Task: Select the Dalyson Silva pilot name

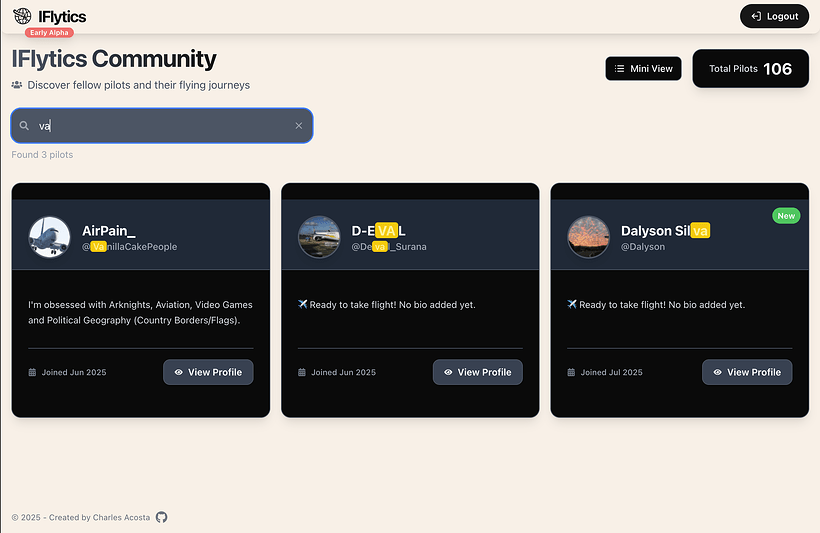Action: pos(665,231)
